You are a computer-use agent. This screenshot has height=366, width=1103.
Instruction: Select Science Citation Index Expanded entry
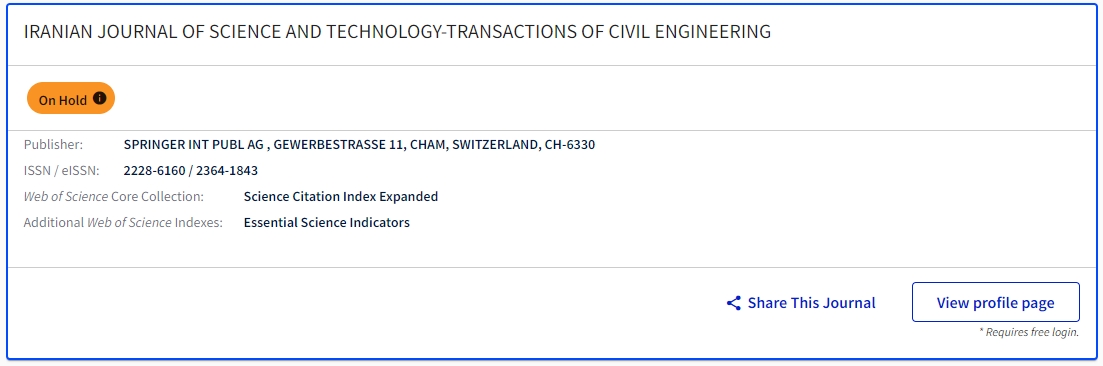(340, 196)
